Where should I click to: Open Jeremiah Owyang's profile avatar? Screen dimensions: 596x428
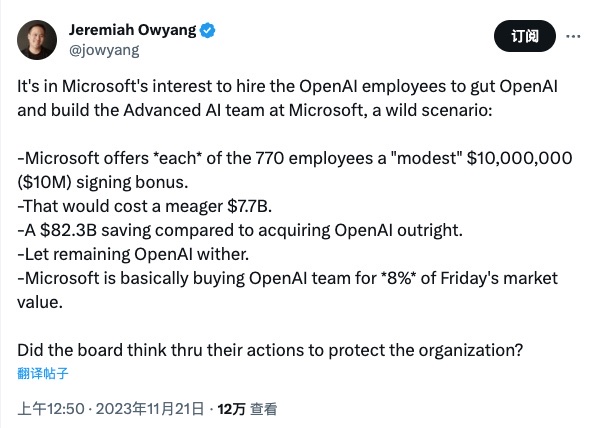tap(37, 40)
